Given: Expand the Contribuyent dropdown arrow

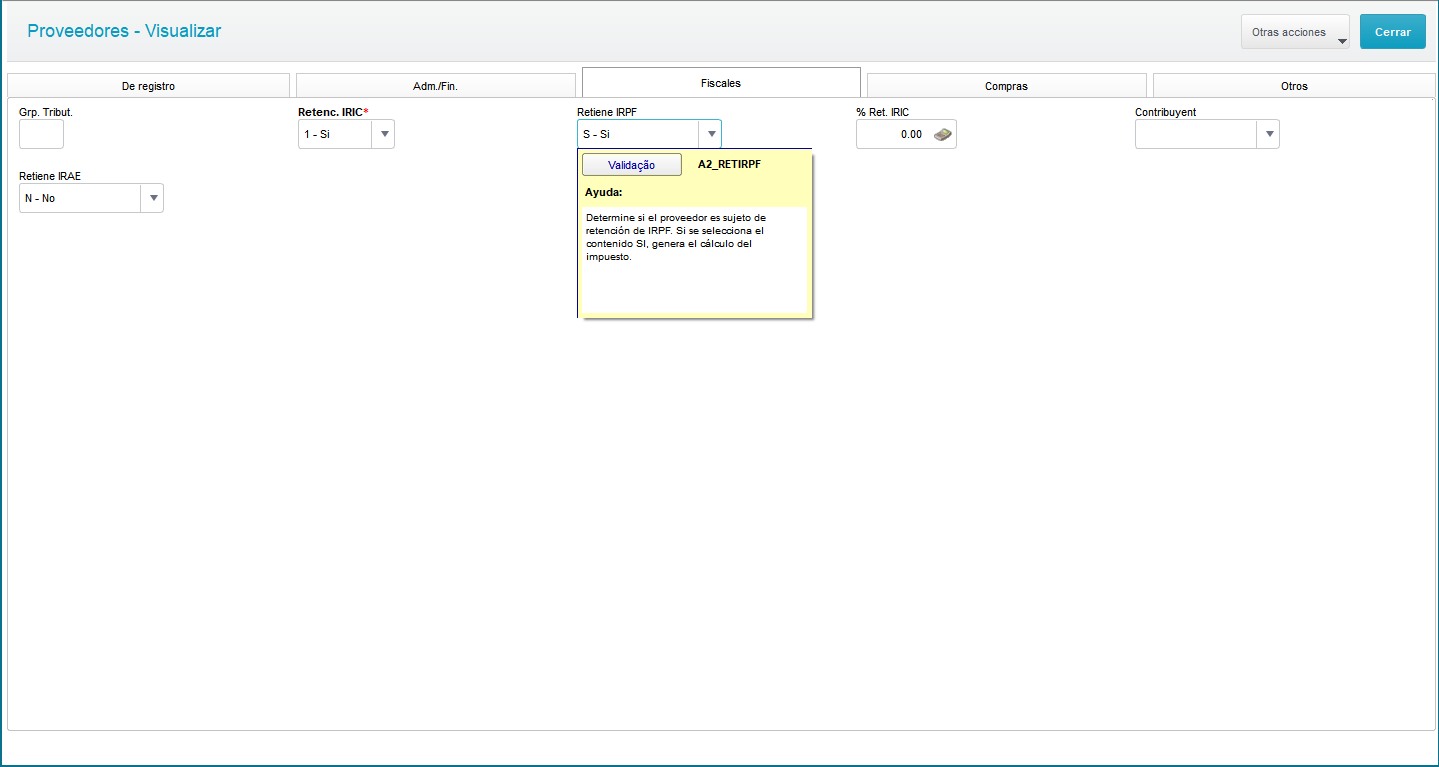Looking at the screenshot, I should (x=1268, y=134).
